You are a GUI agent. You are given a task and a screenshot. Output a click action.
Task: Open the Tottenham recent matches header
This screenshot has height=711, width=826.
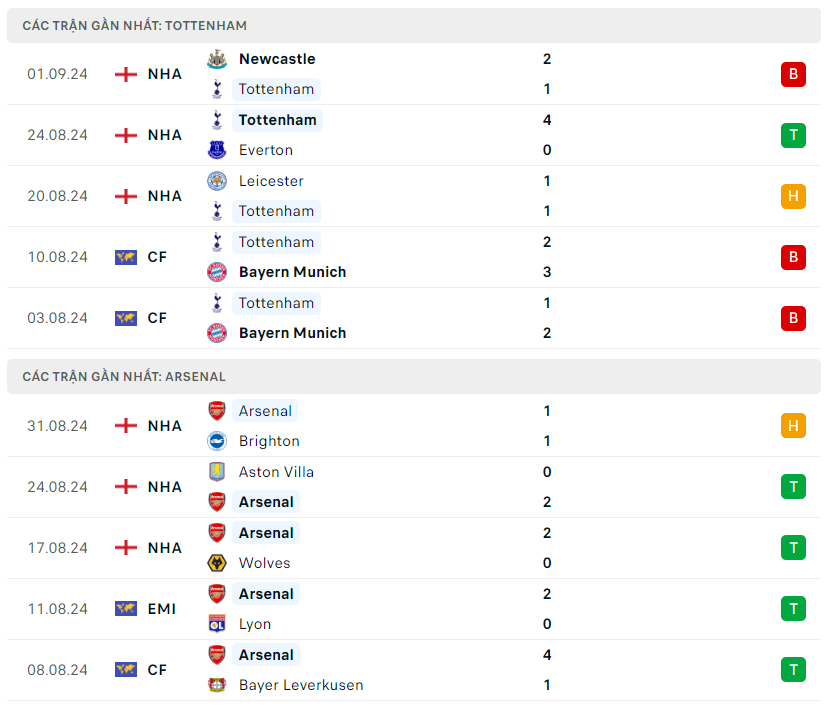(x=135, y=25)
